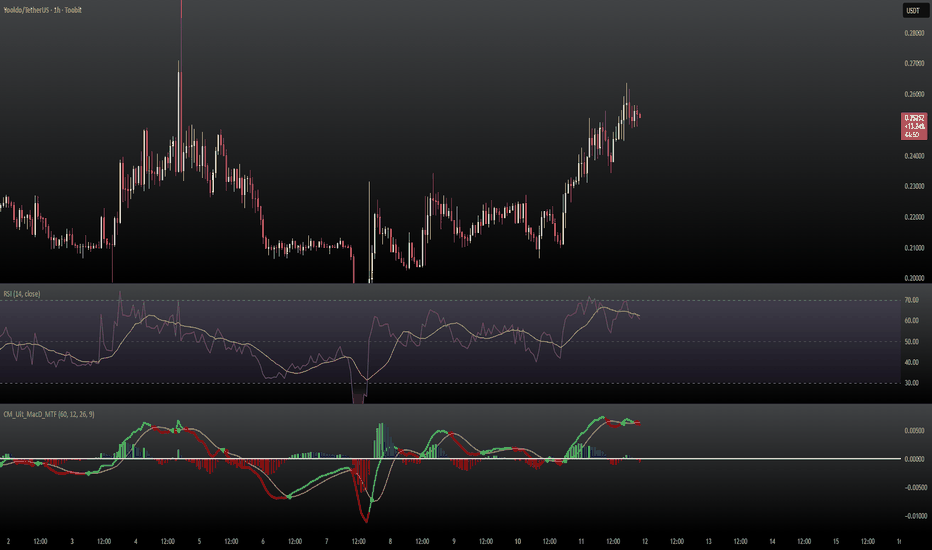Screen dimensions: 932x550
Task: Click the MACD 0.00000 zero-line scale label
Action: pos(914,459)
